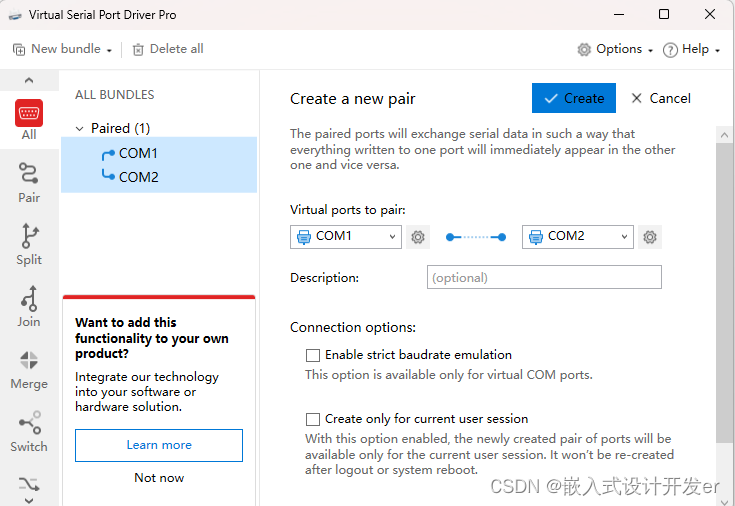The height and width of the screenshot is (506, 735).
Task: Open the COM1 port dropdown
Action: pyautogui.click(x=345, y=237)
